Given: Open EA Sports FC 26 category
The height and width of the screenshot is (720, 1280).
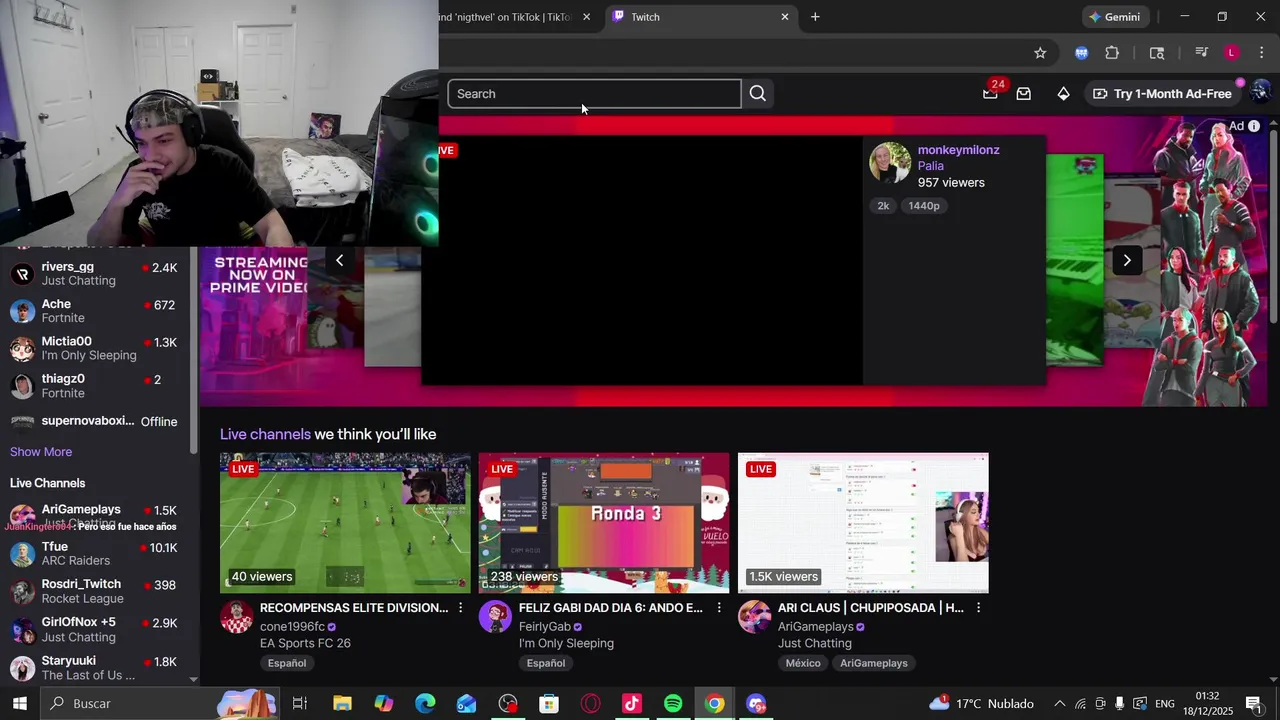Looking at the screenshot, I should 305,643.
